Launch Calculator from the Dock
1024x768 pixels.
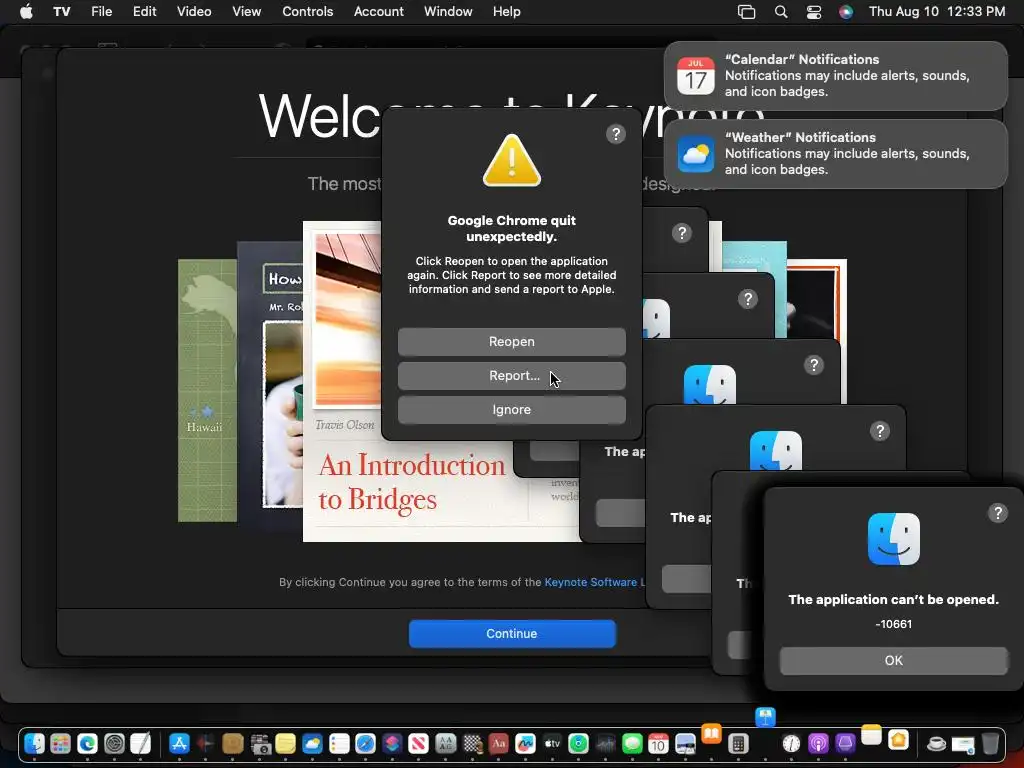coord(738,743)
